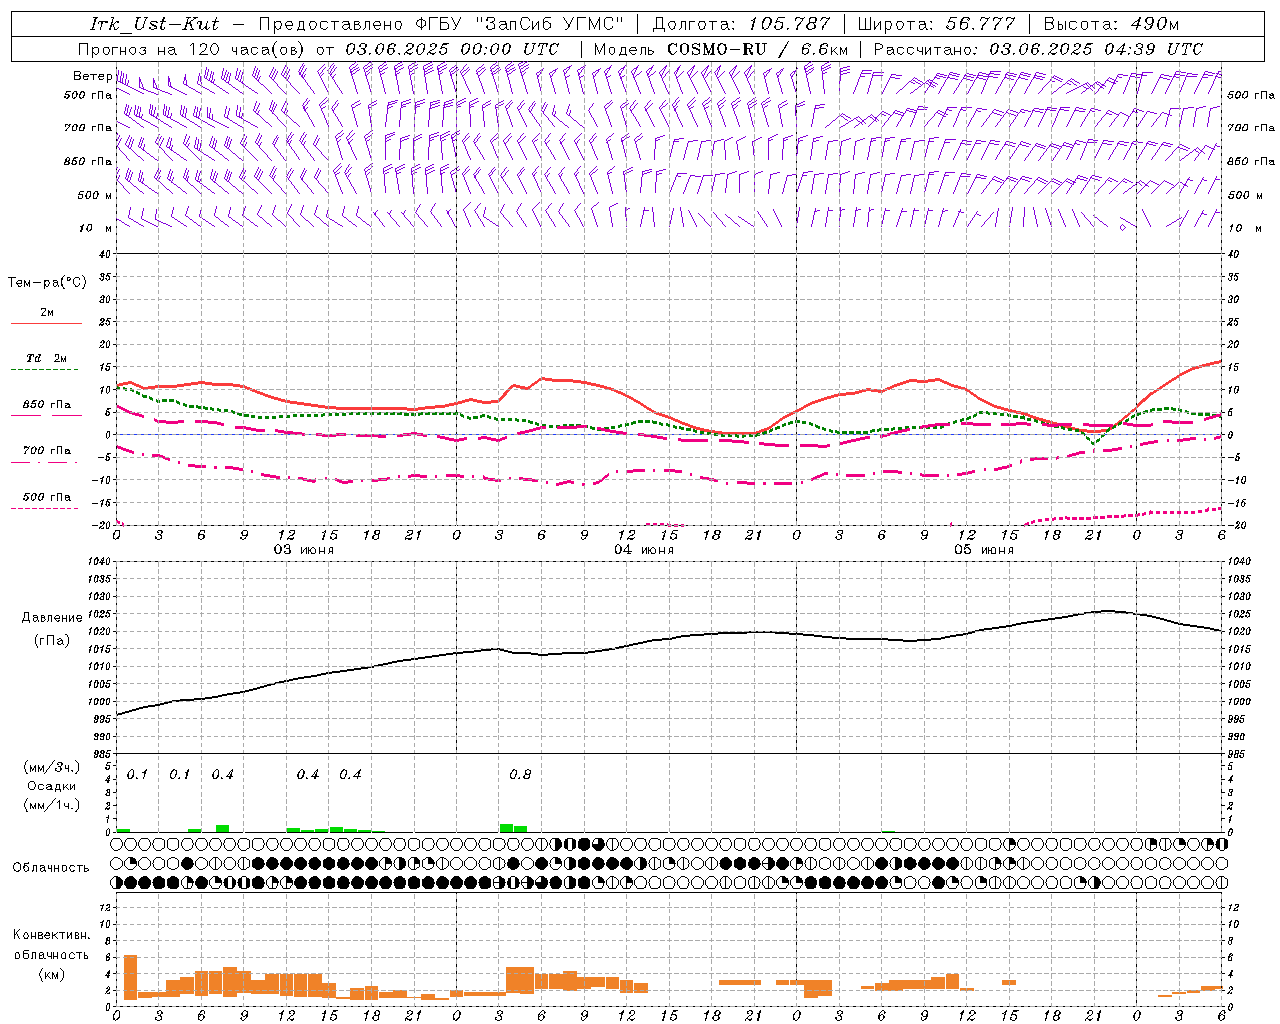Image resolution: width=1280 pixels, height=1024 pixels.
Task: Click the 2м temperature legend entry
Action: 47,313
